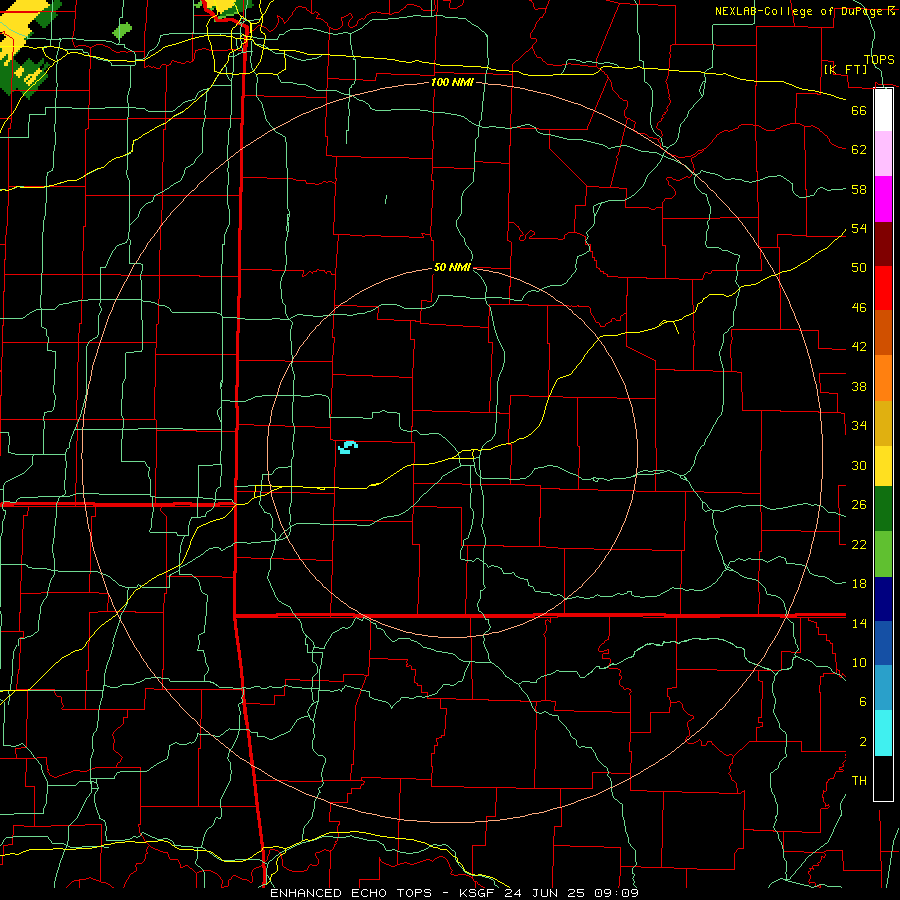Viewport: 900px width, 900px height.
Task: Click the 50 legend value
Action: (859, 267)
